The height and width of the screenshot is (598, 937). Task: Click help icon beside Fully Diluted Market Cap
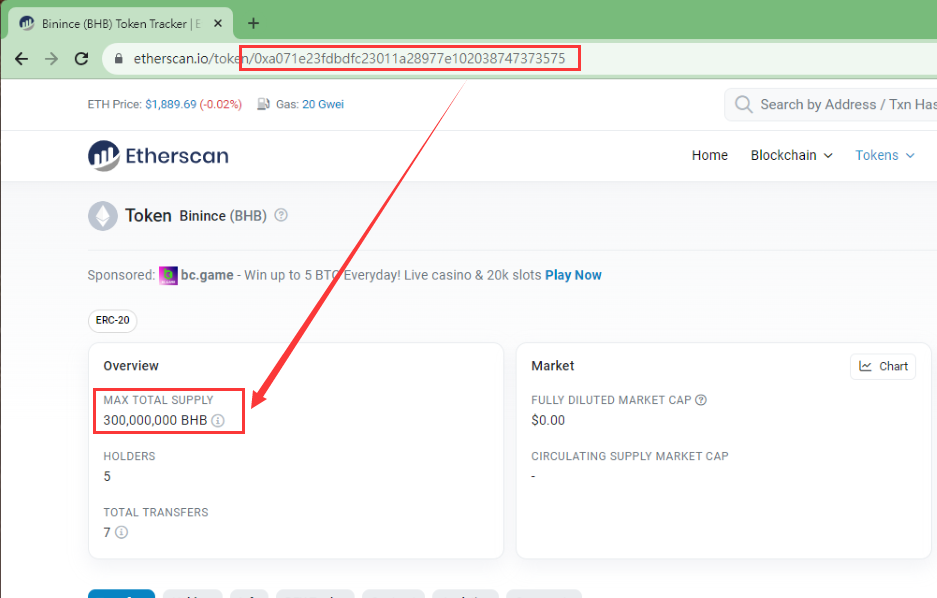701,400
